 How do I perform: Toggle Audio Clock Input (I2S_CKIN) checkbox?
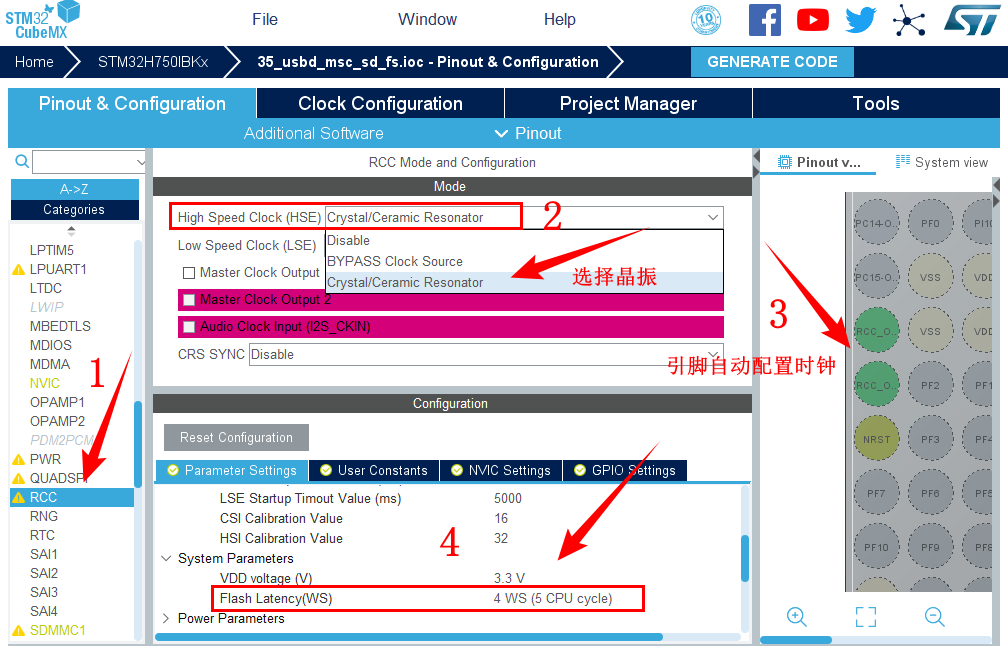point(189,327)
